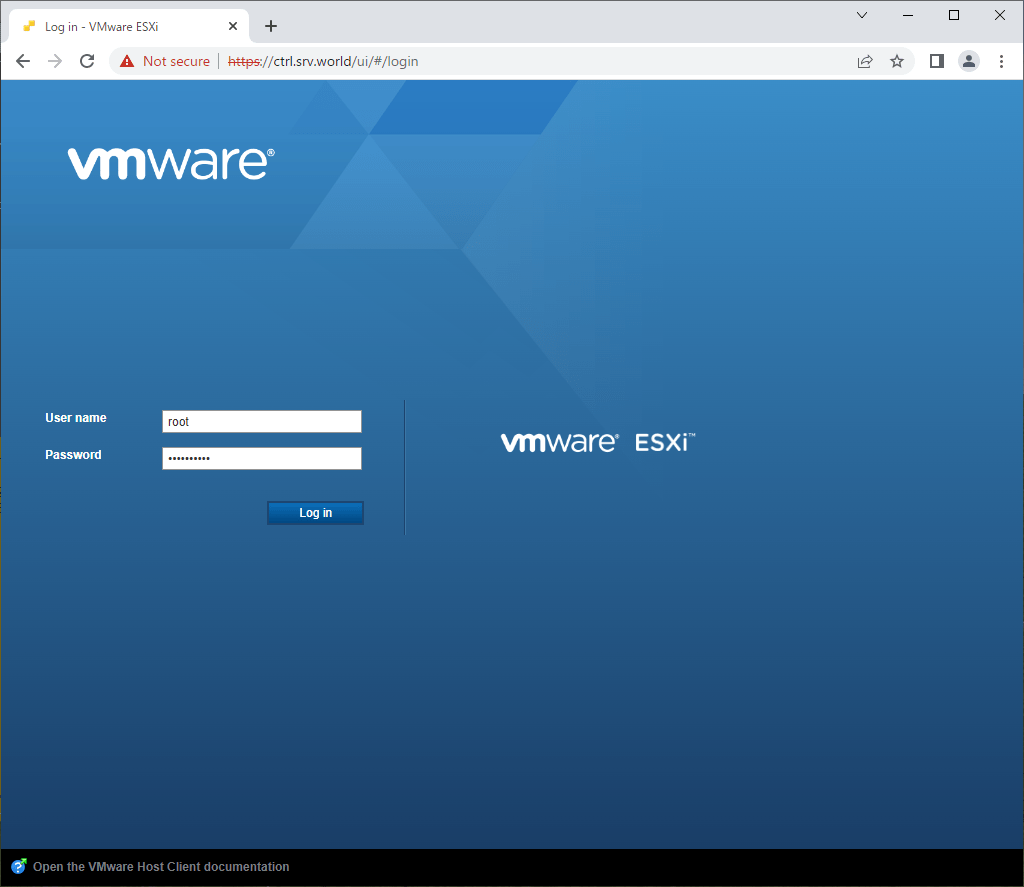Click inside the Password field
Viewport: 1024px width, 887px height.
tap(261, 458)
